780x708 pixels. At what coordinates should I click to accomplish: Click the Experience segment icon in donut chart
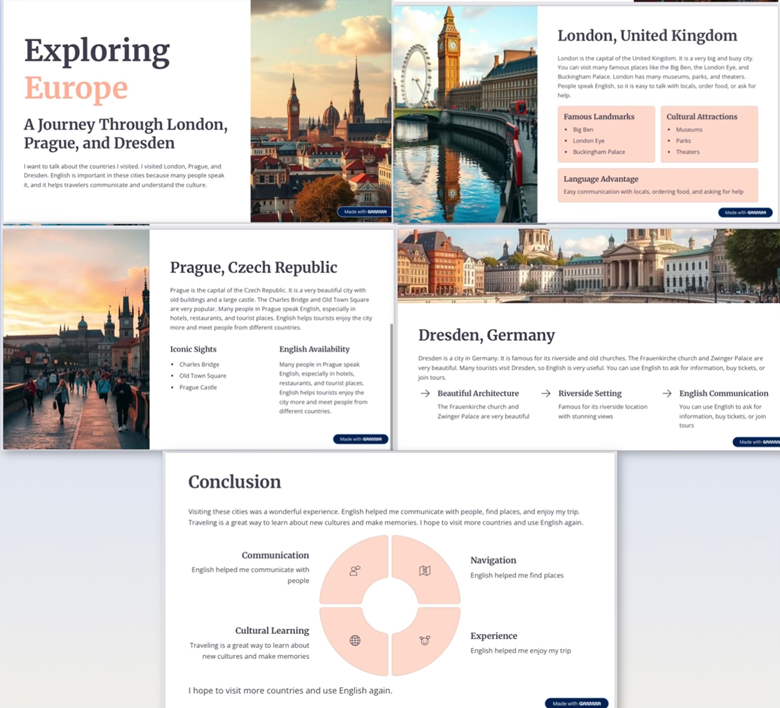[425, 640]
